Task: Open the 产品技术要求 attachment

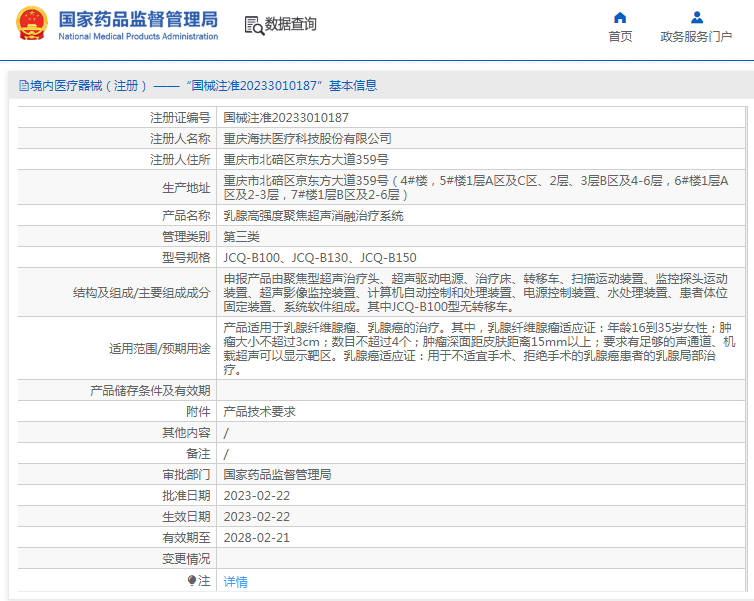Action: point(259,412)
